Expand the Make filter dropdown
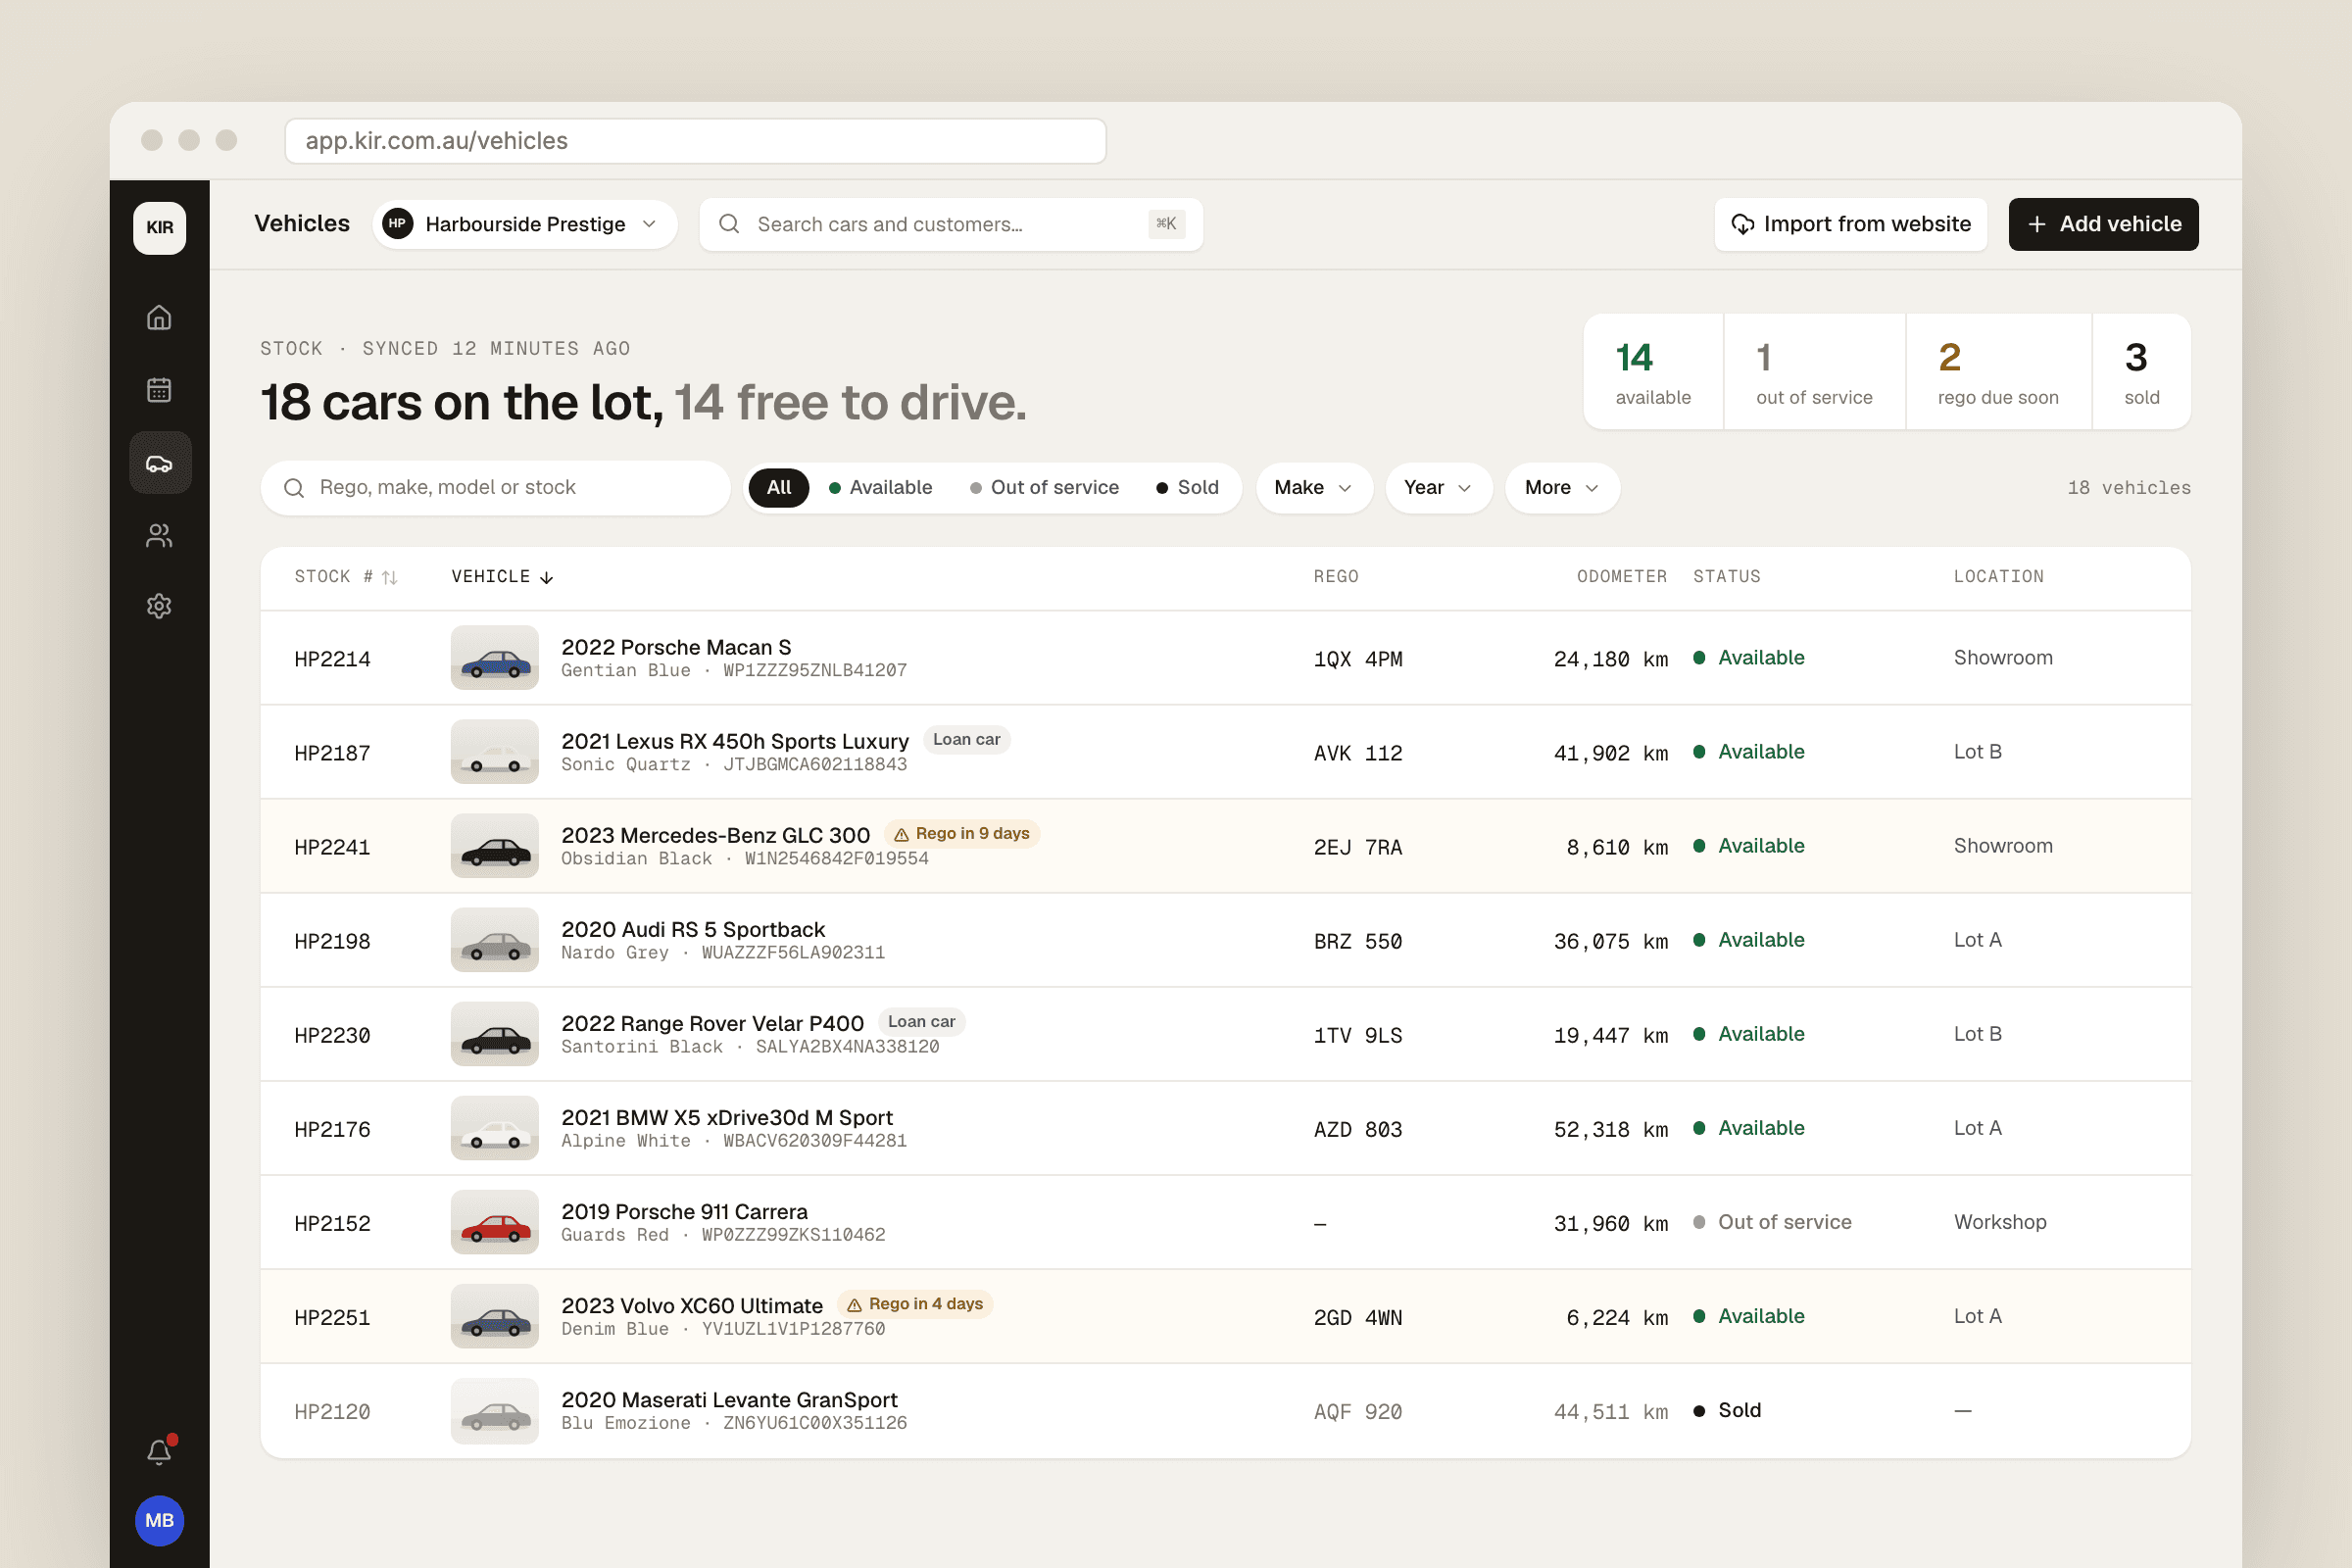The width and height of the screenshot is (2352, 1568). tap(1313, 488)
